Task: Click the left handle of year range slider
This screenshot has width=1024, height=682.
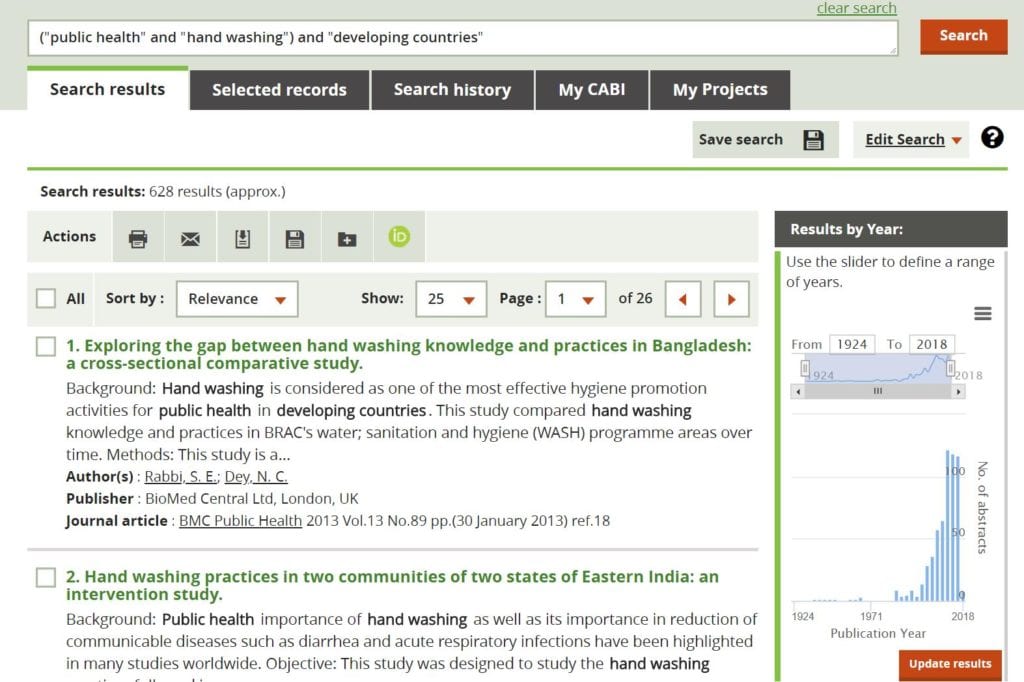Action: (804, 369)
